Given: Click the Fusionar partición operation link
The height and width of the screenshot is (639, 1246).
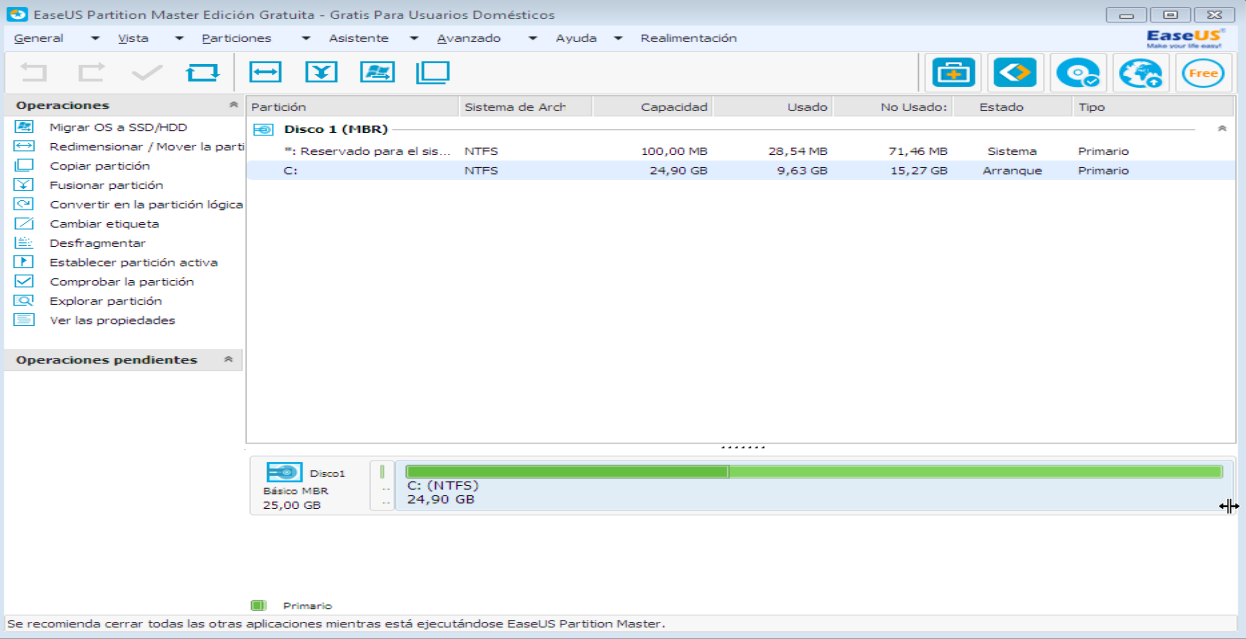Looking at the screenshot, I should click(x=106, y=185).
